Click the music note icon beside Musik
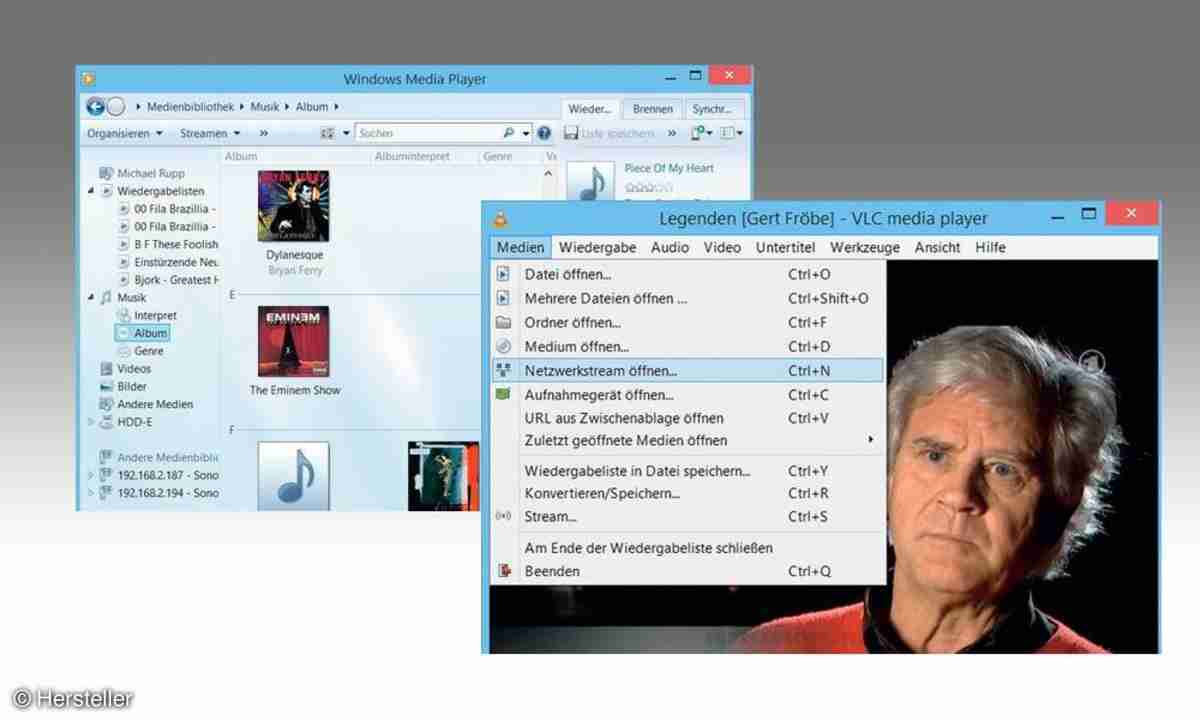The height and width of the screenshot is (720, 1200). [x=107, y=297]
